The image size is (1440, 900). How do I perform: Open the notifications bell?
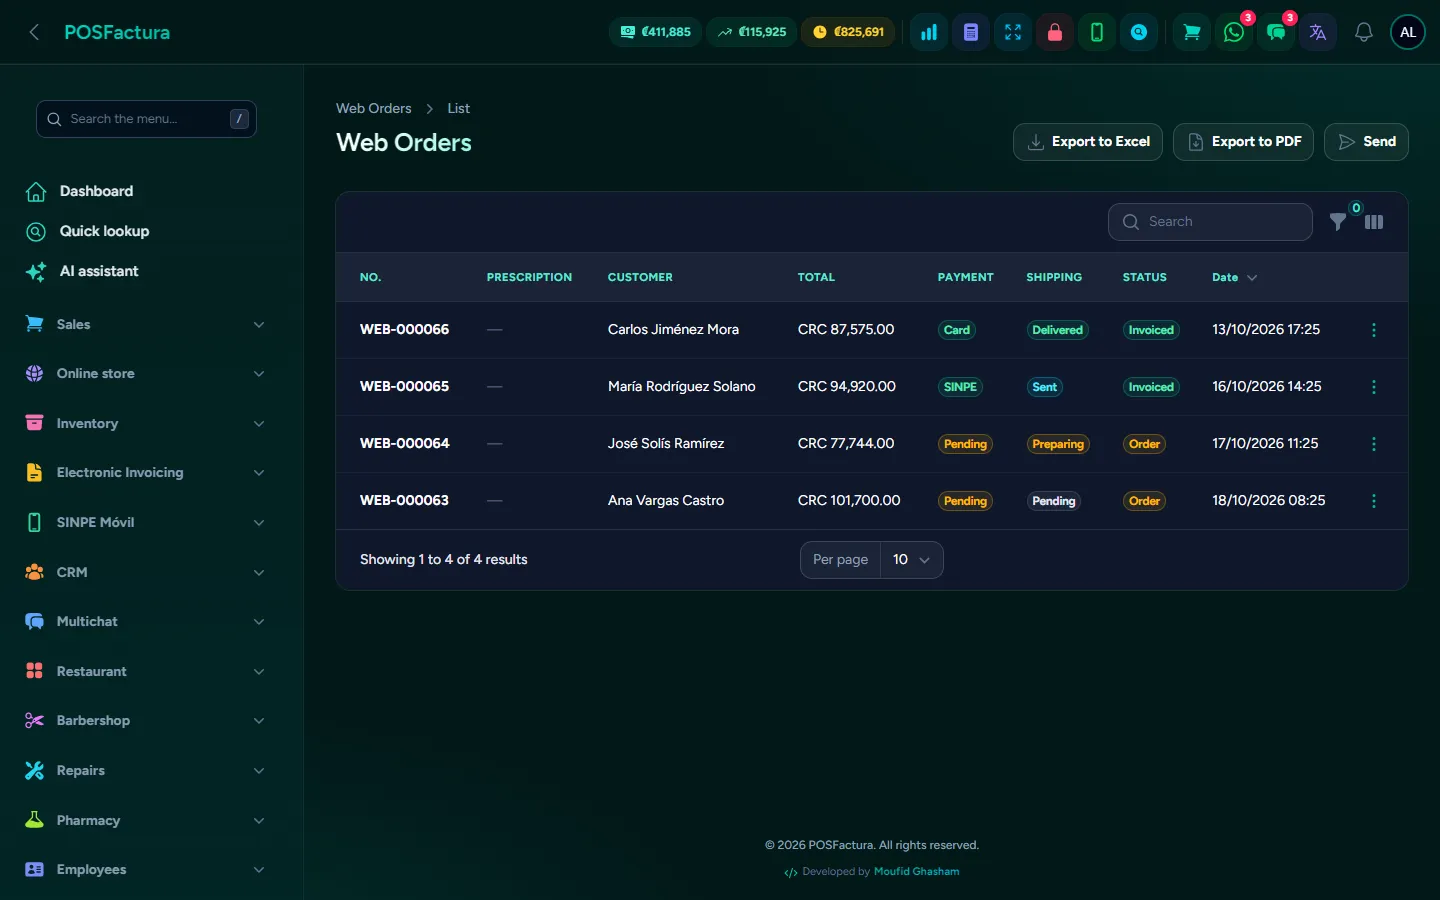click(1363, 32)
